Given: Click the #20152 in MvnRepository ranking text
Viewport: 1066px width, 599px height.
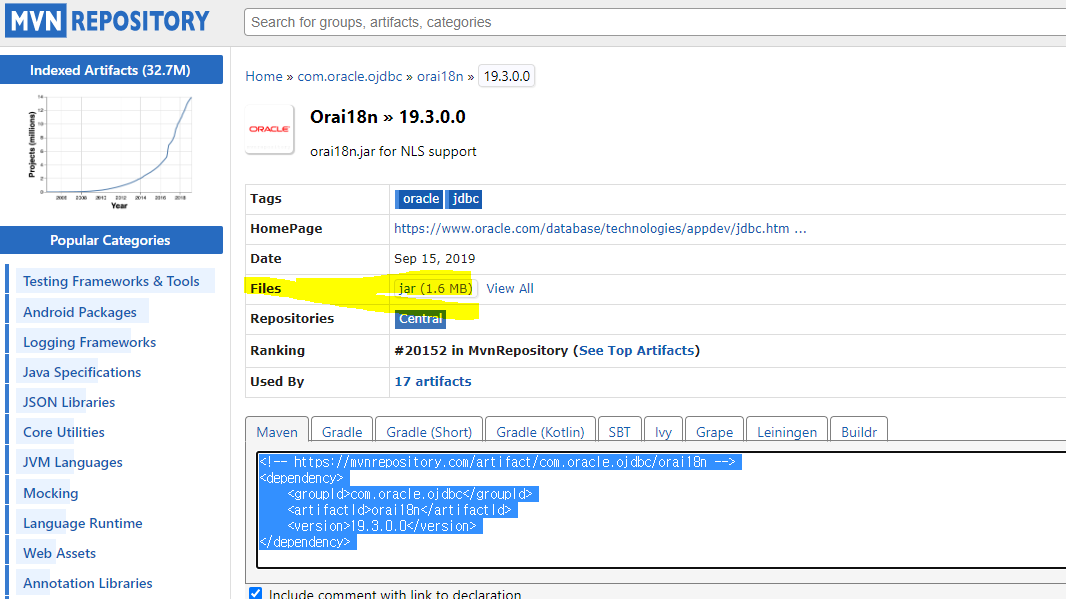Looking at the screenshot, I should (x=481, y=350).
